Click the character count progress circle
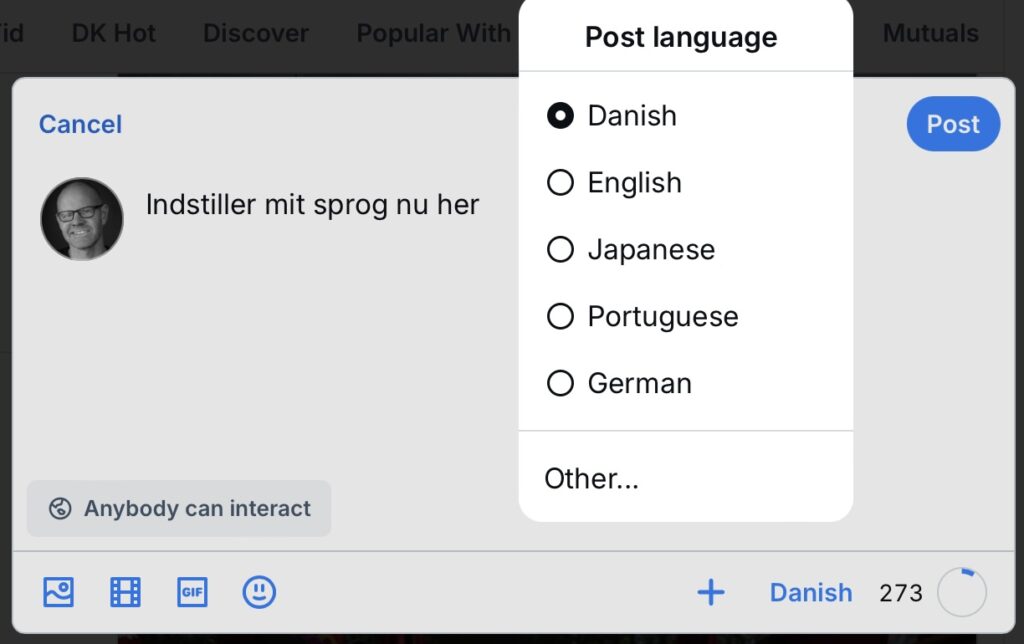The height and width of the screenshot is (644, 1024). tap(961, 592)
